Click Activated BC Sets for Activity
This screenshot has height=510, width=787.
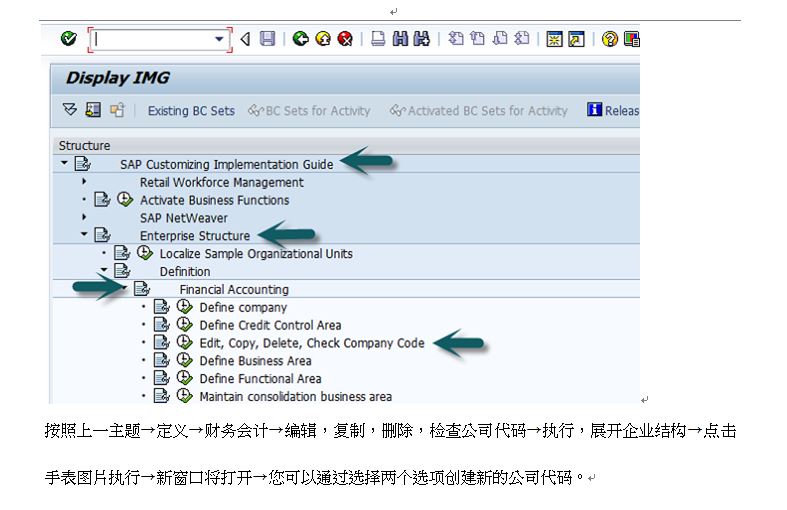click(x=478, y=110)
